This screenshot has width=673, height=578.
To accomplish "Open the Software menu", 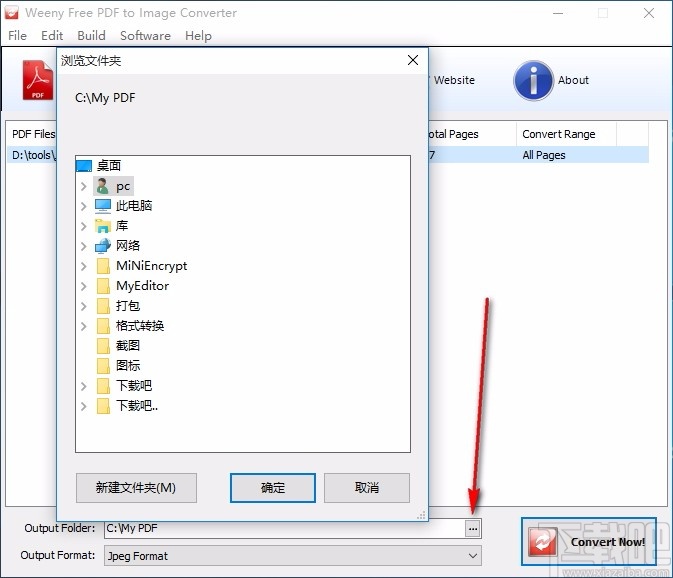I will coord(146,36).
